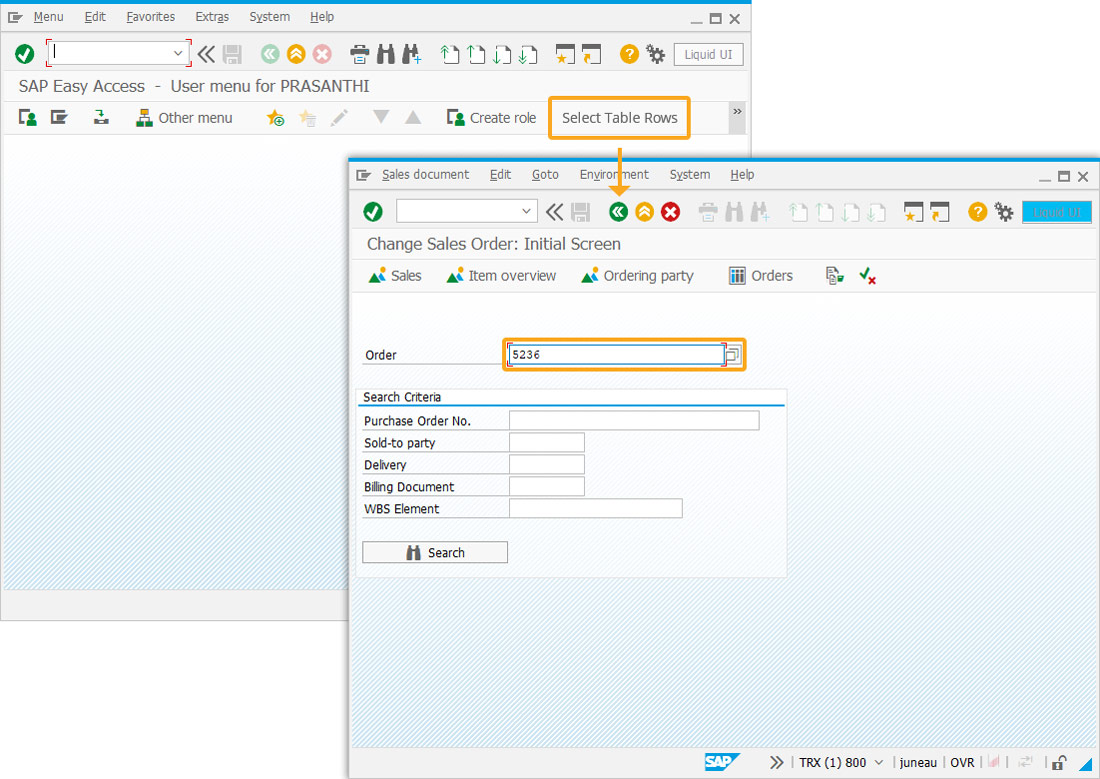The image size is (1100, 779).
Task: Click Customize Layout gear in Change Sales Order window
Action: (x=1004, y=211)
